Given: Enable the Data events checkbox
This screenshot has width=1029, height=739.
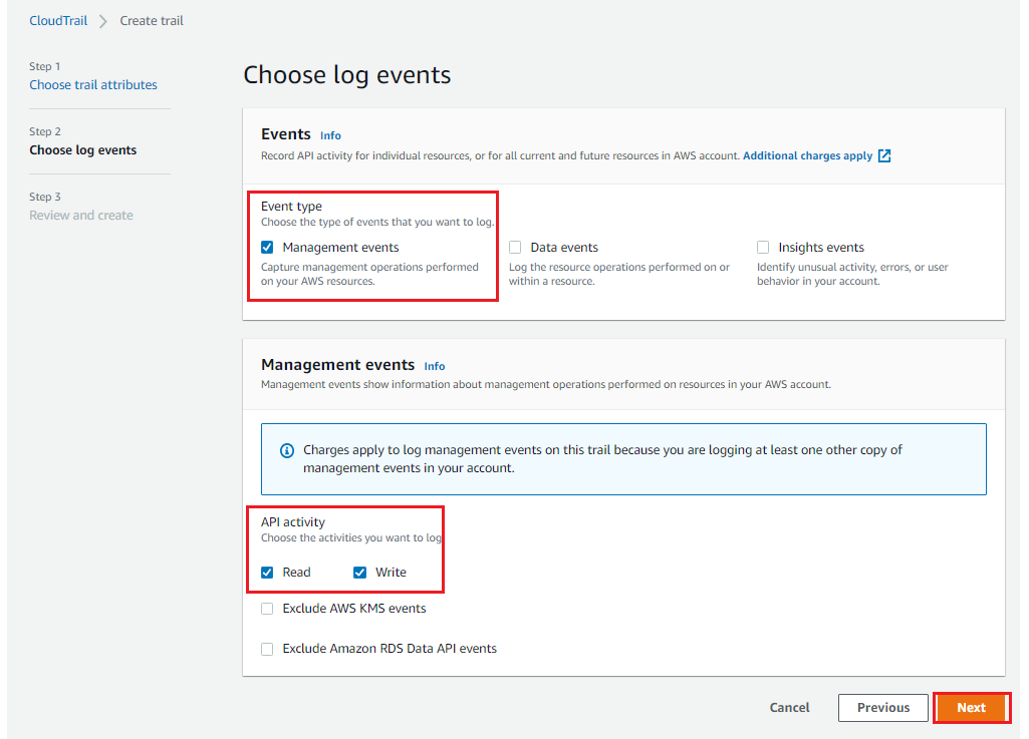Looking at the screenshot, I should coord(515,247).
